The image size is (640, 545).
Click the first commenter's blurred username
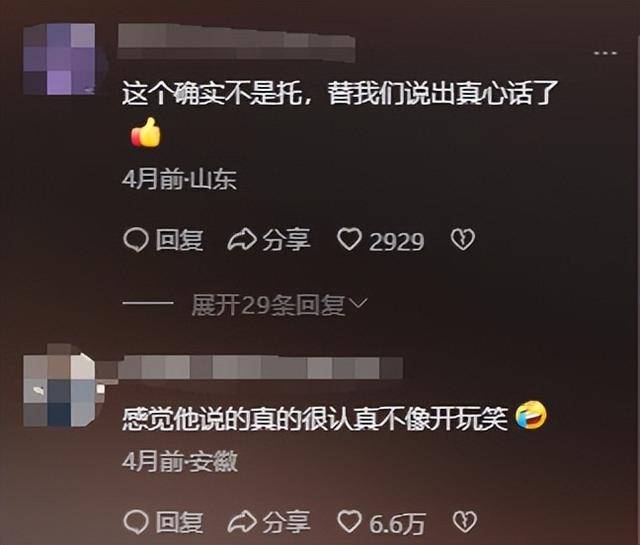tap(236, 42)
